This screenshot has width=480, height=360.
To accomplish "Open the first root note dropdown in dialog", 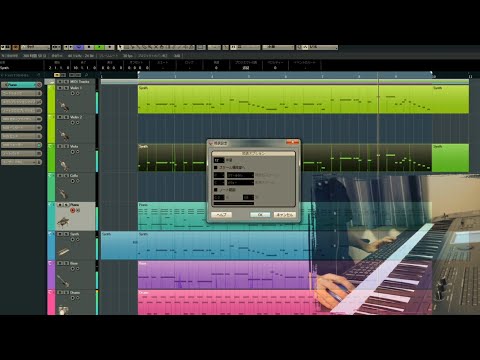I will click(219, 175).
